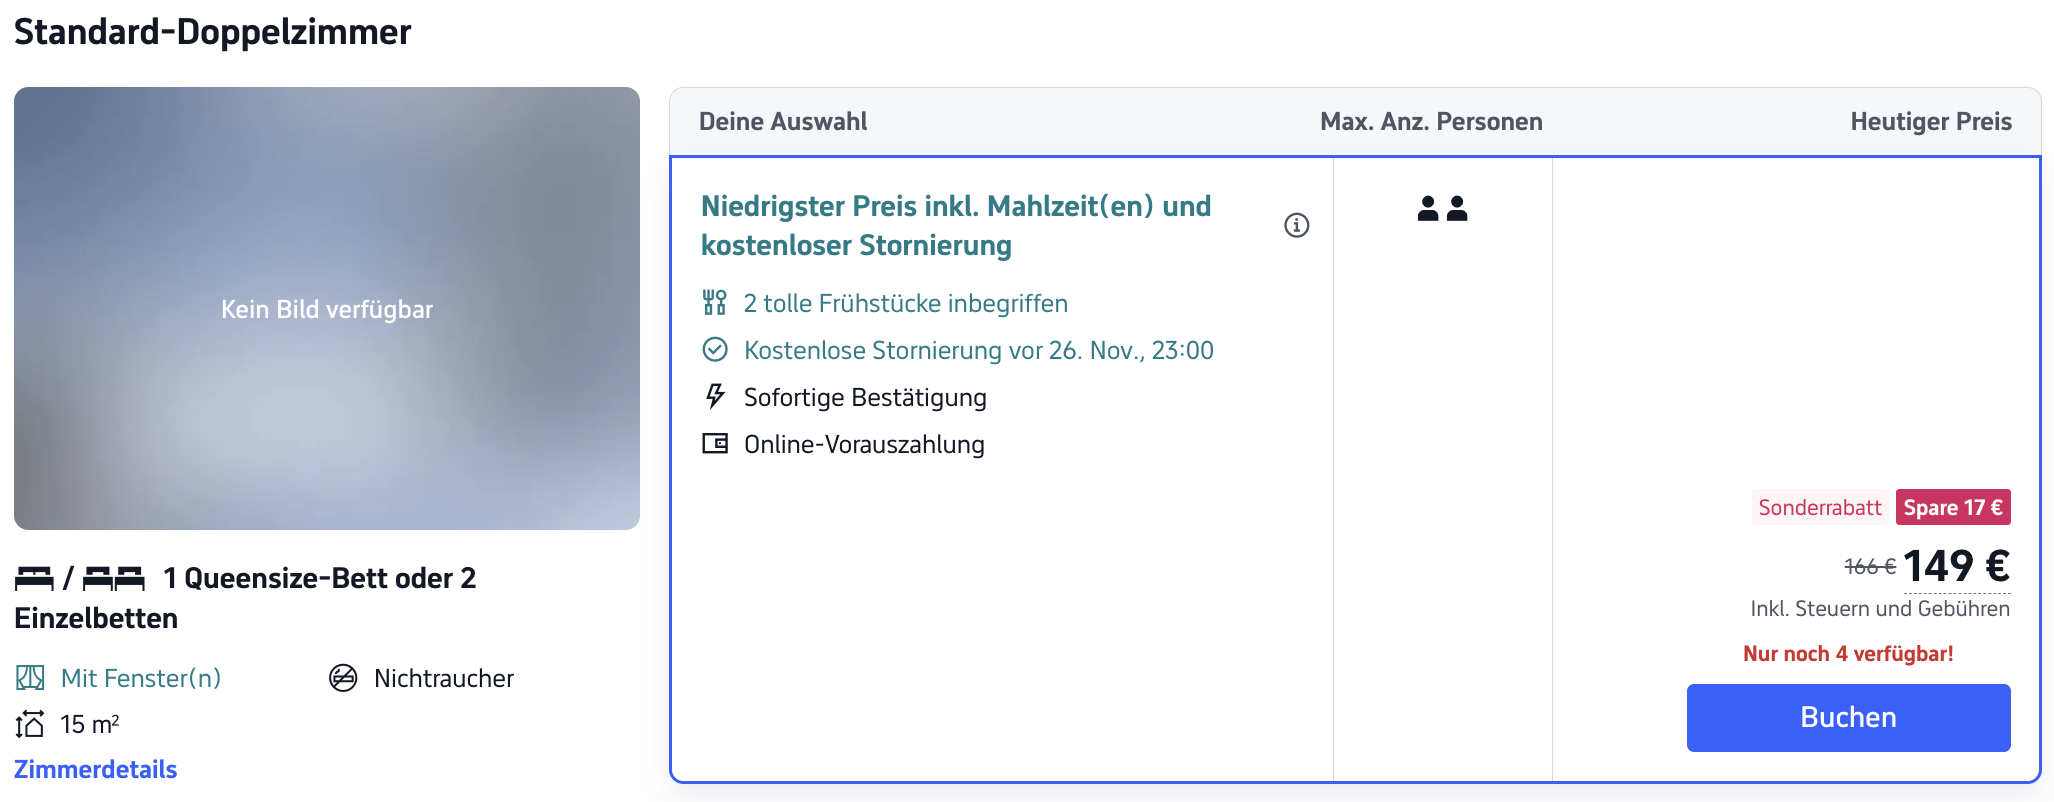Click the Kein Bild verfügbar room thumbnail
This screenshot has width=2054, height=802.
pos(327,308)
